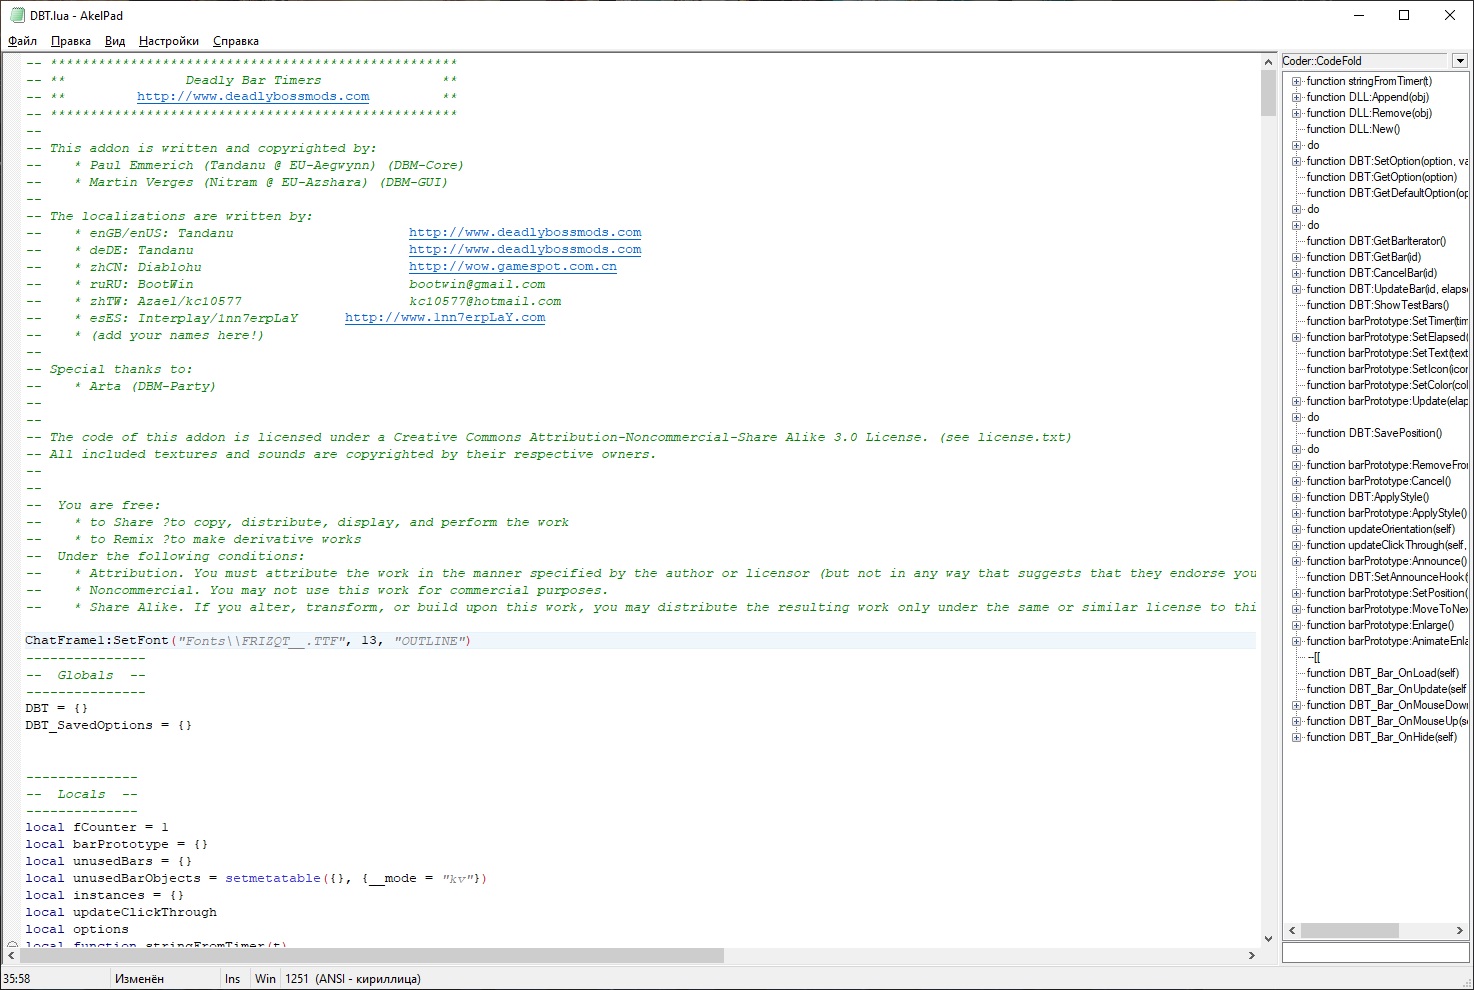Click the CodeFold panel horizontal scrollbar thumb
Image resolution: width=1474 pixels, height=990 pixels.
(x=1349, y=931)
